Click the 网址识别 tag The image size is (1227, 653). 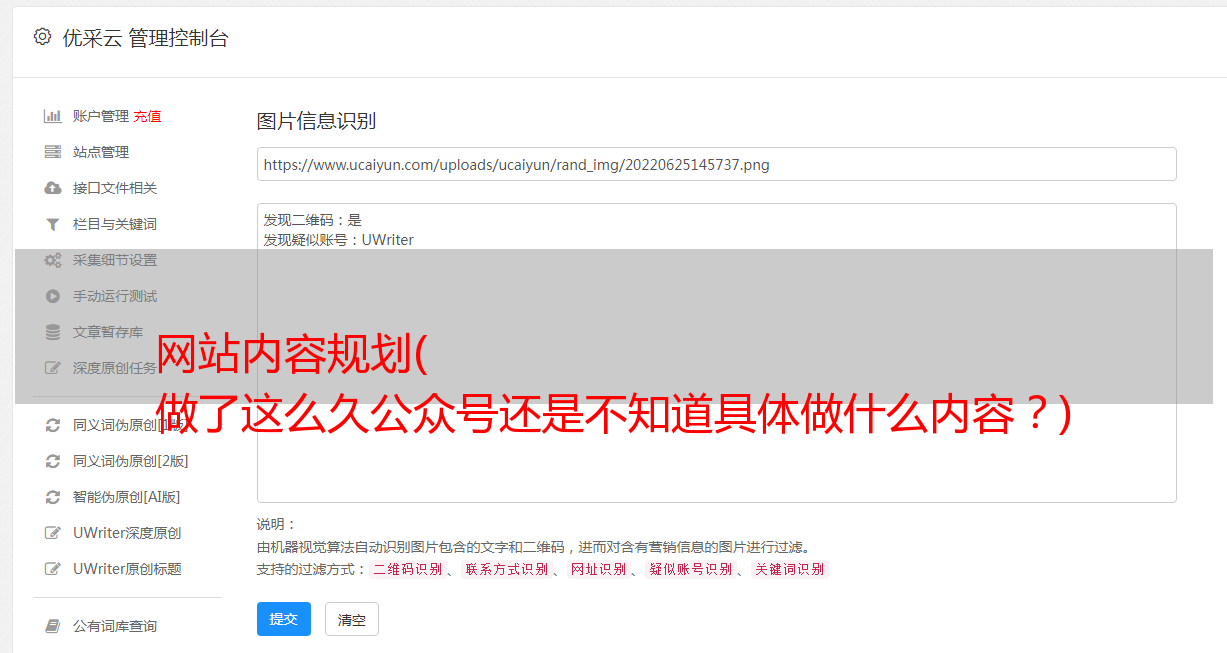598,569
